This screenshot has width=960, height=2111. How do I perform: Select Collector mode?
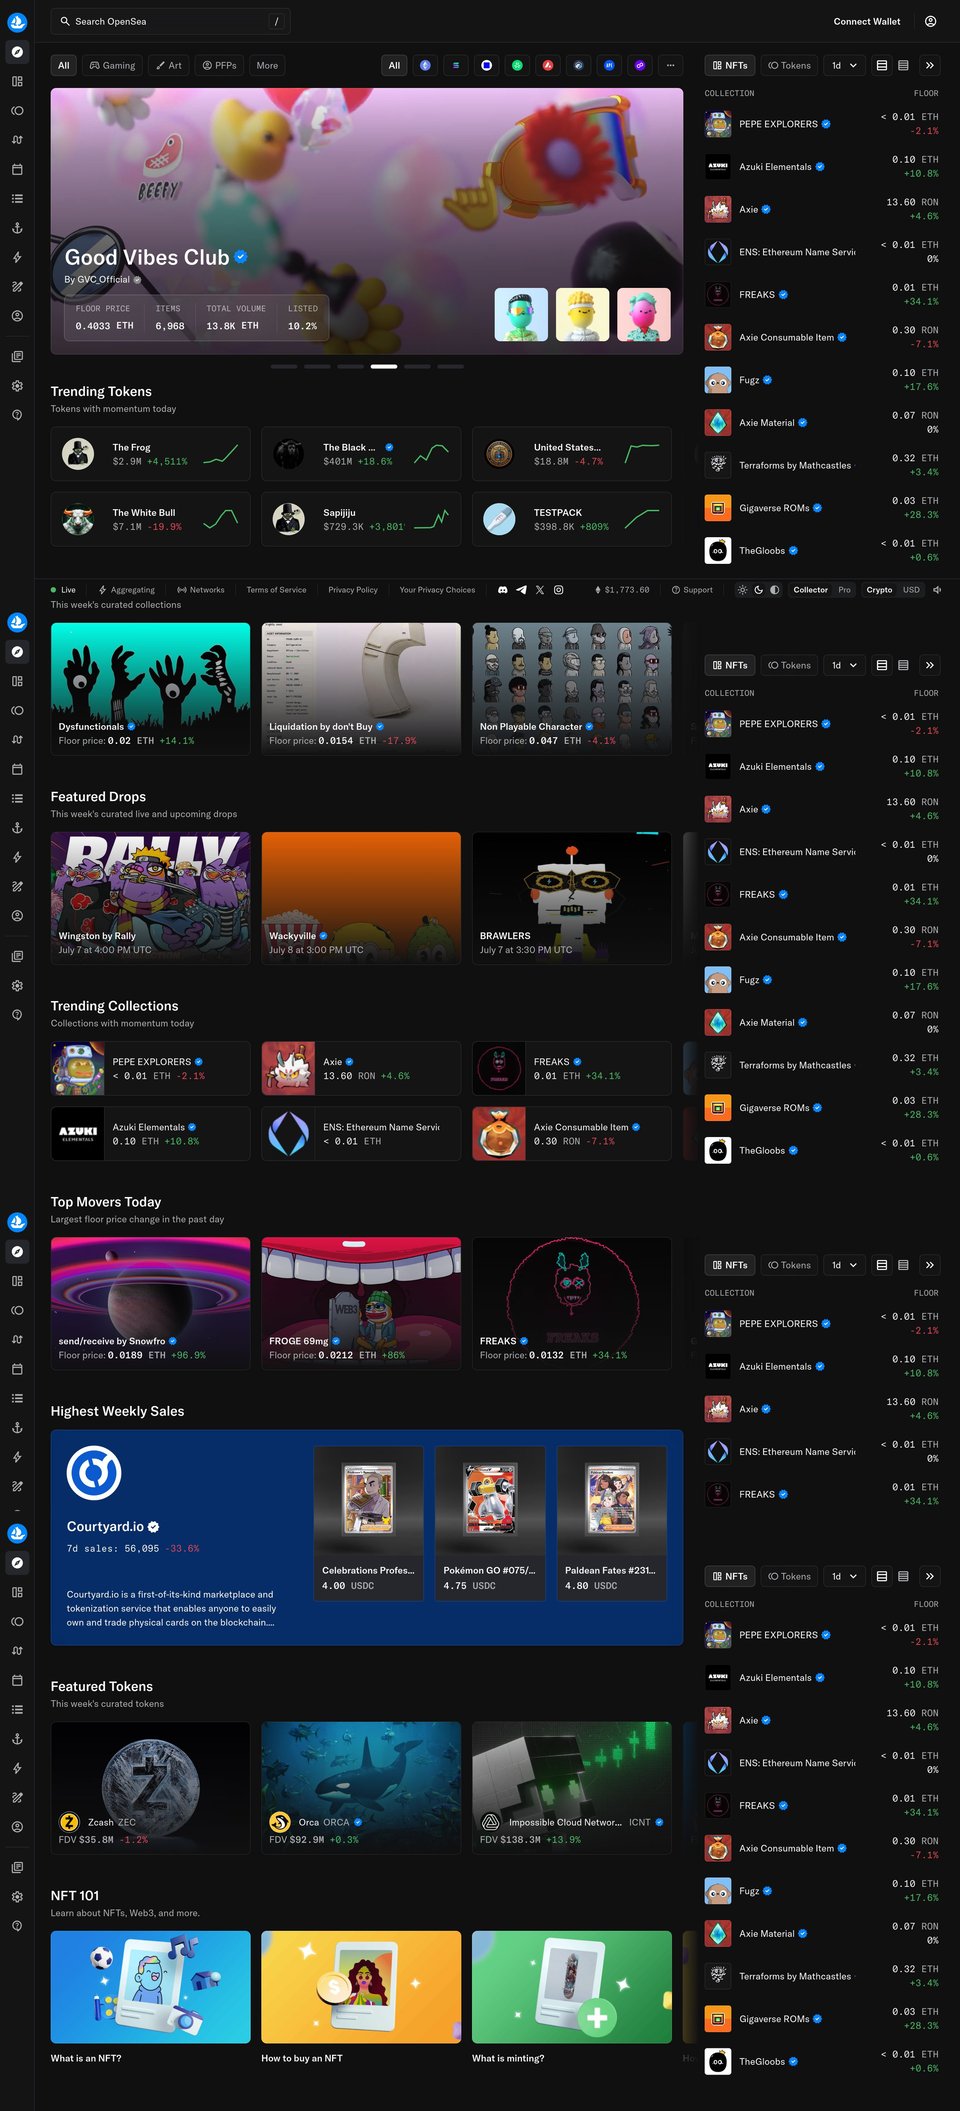point(810,590)
